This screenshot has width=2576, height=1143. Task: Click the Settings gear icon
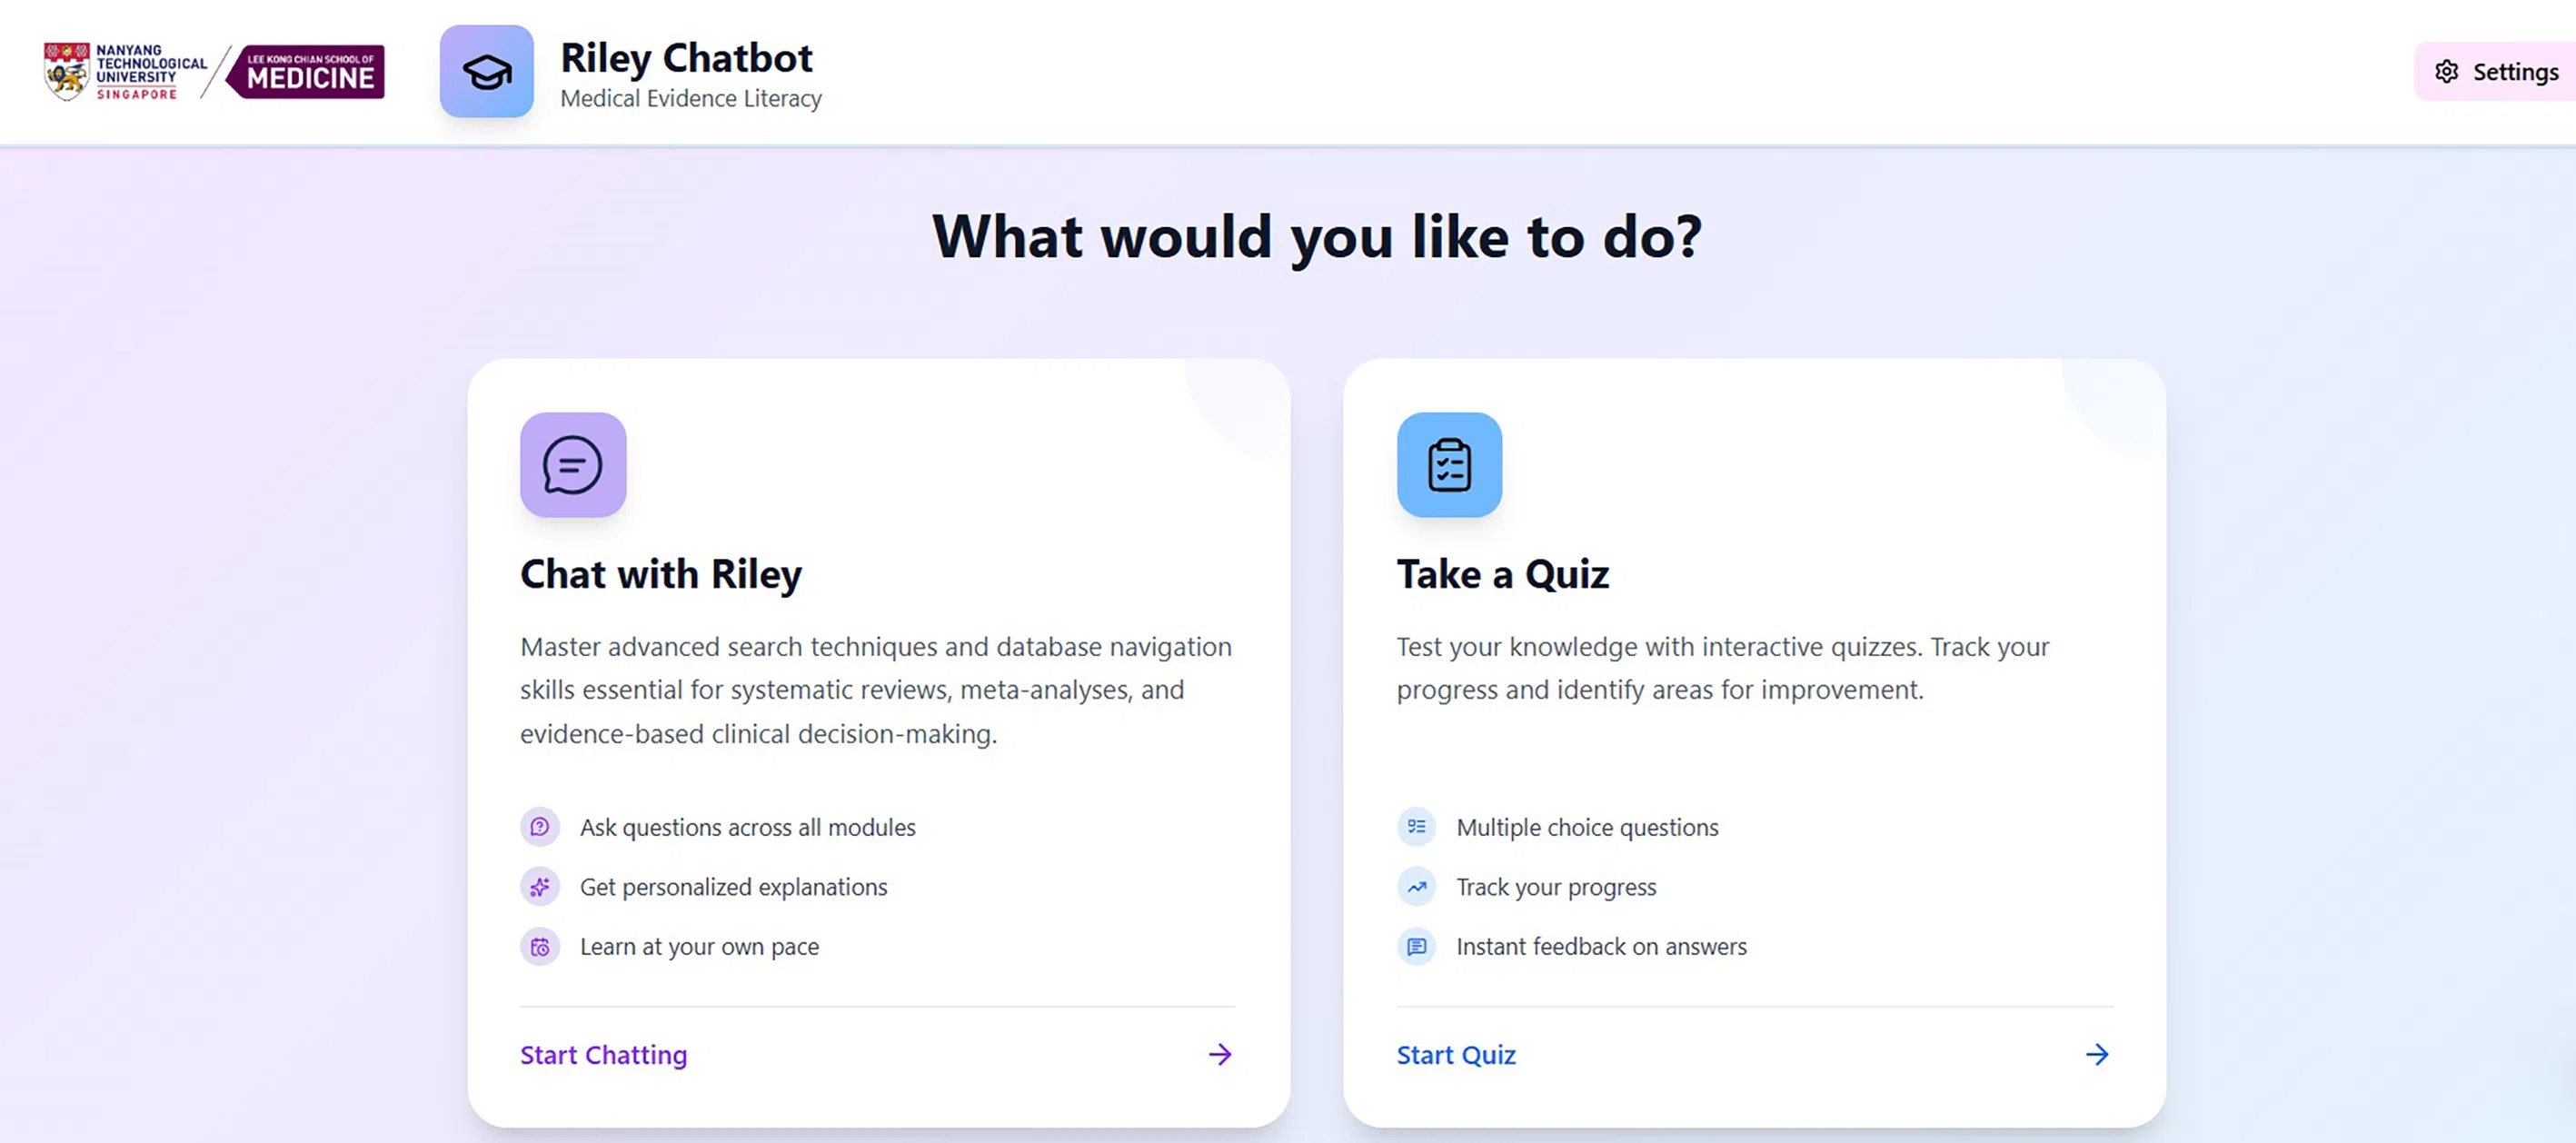click(2446, 72)
